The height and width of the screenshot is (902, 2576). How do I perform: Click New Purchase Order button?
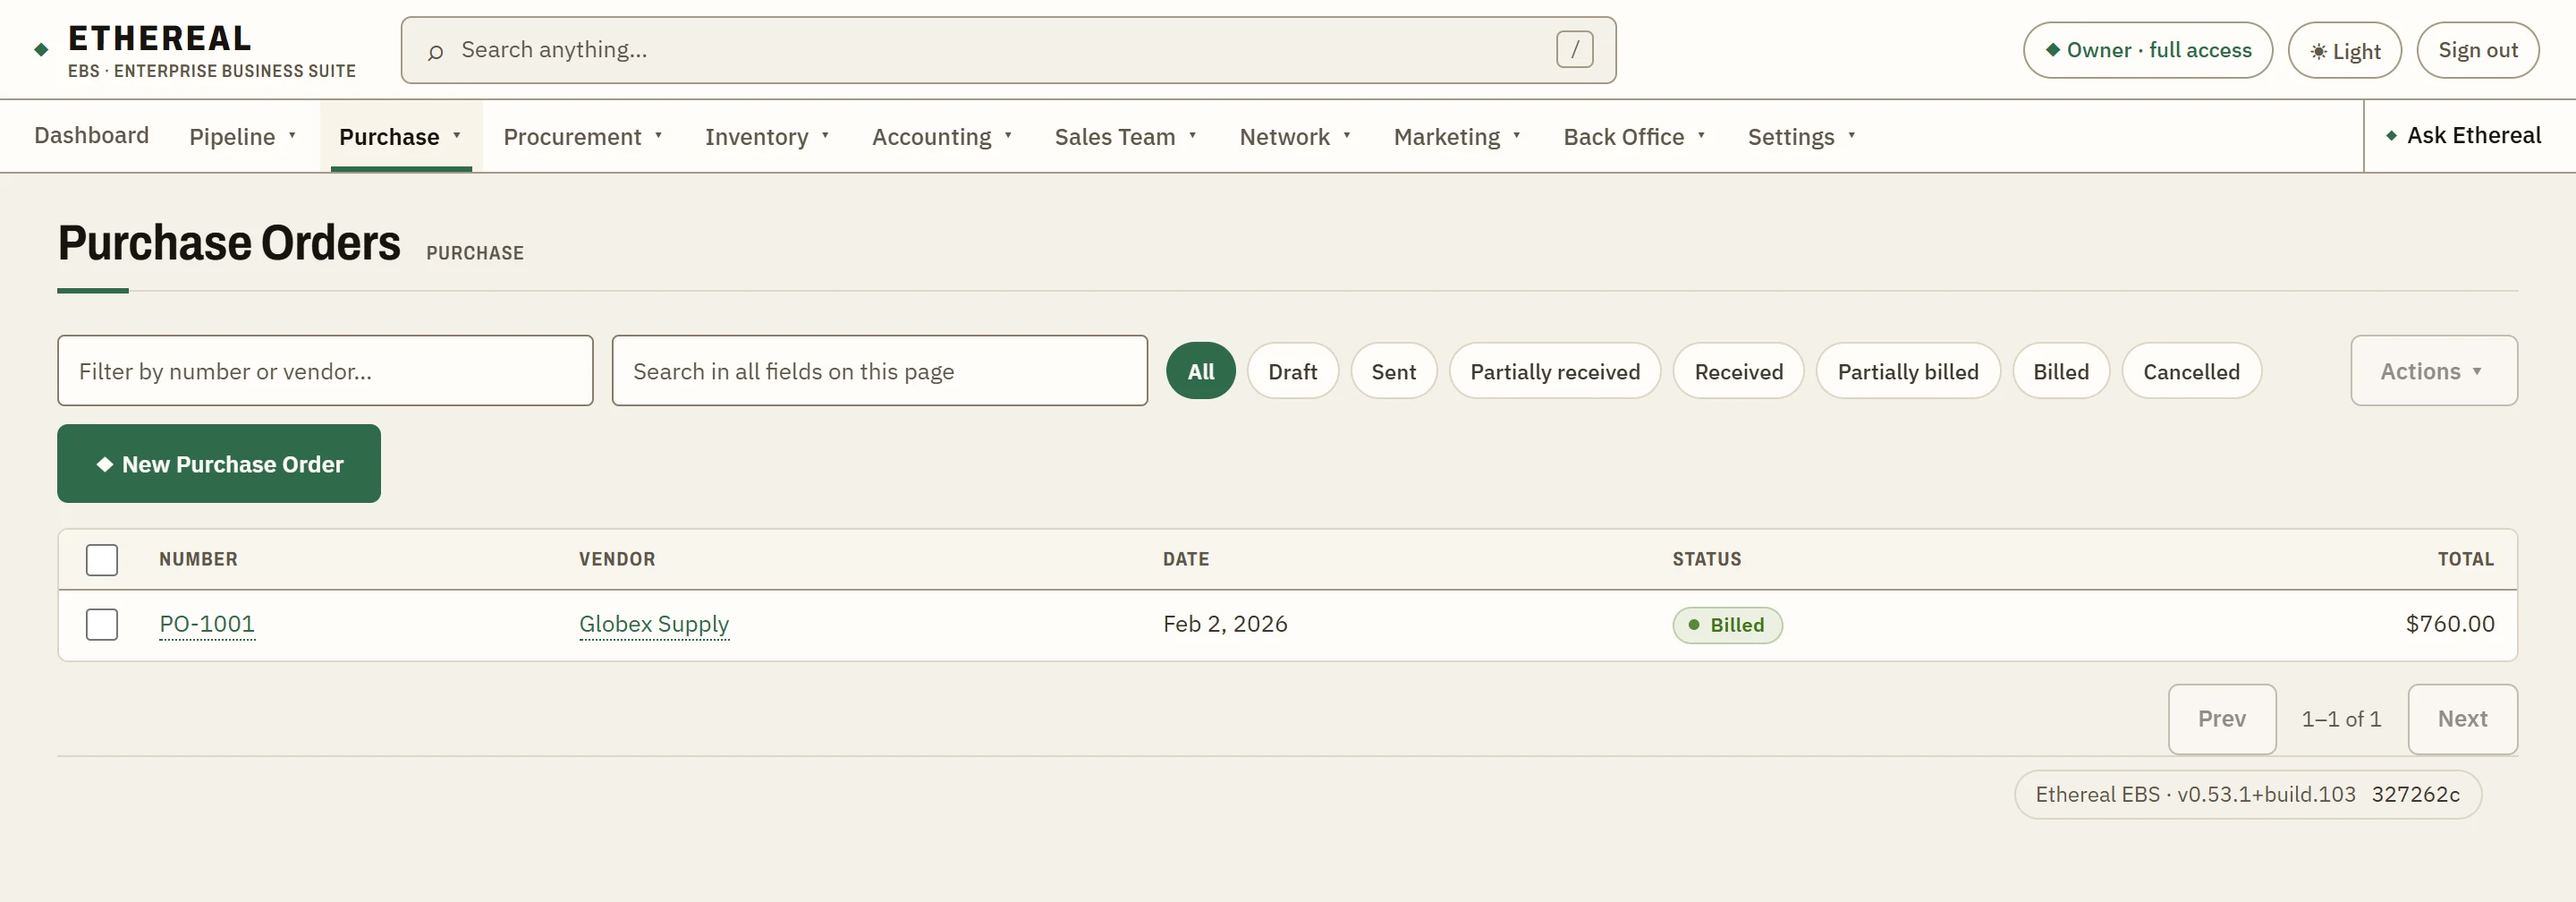pos(219,463)
